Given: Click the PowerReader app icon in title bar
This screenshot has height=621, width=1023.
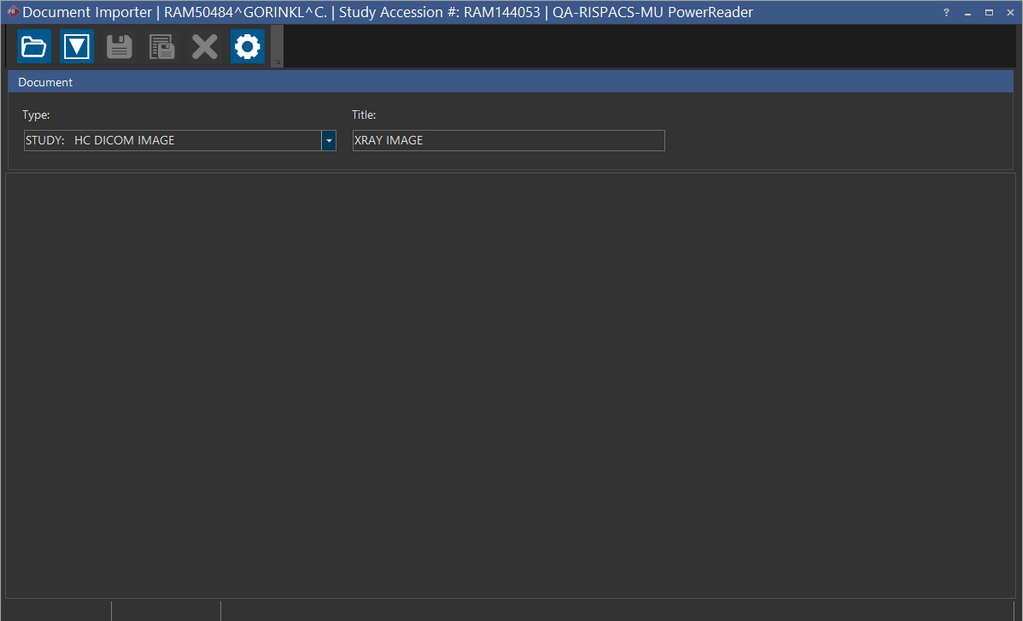Looking at the screenshot, I should [12, 12].
